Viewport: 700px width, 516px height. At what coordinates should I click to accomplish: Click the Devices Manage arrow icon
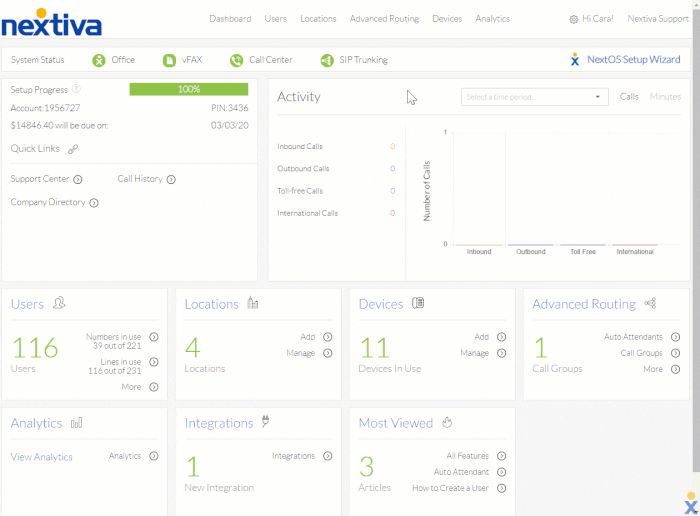click(502, 353)
